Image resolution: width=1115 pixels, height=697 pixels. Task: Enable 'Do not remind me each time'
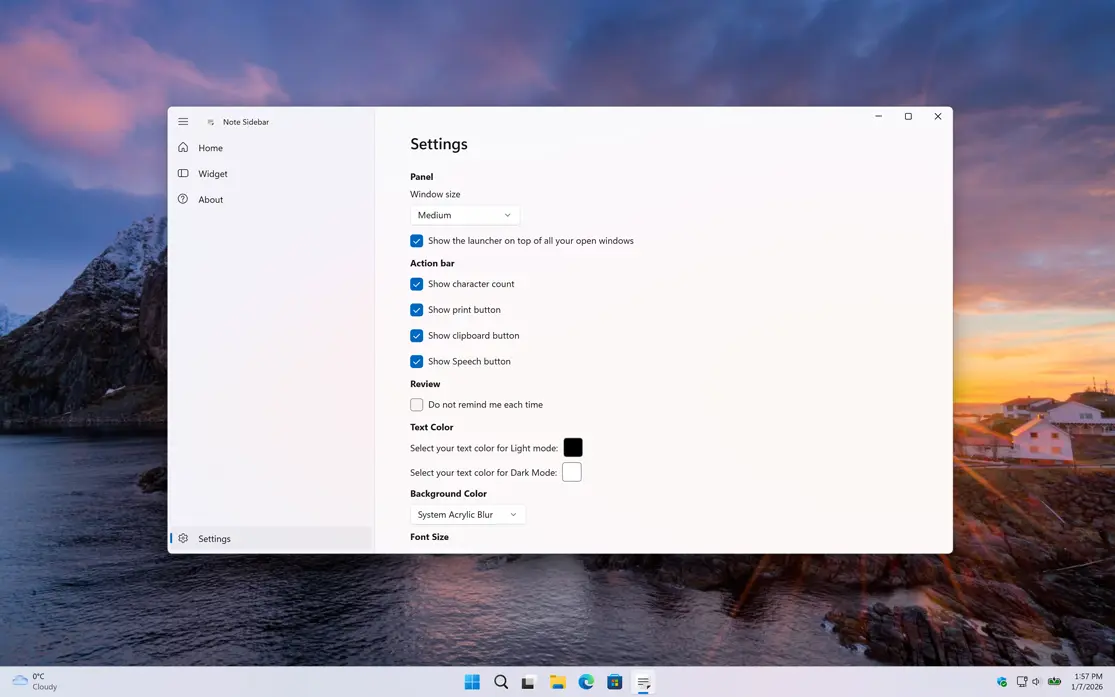[416, 404]
